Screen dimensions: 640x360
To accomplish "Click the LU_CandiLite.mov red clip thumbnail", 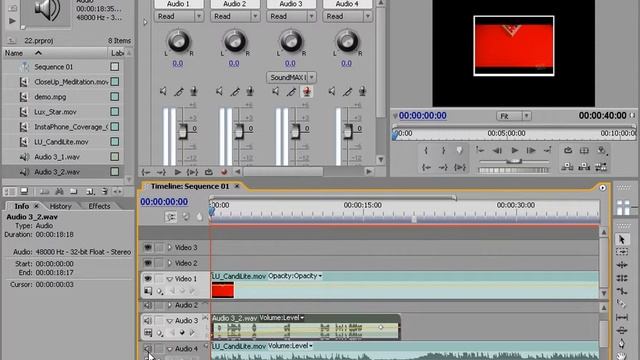I will (223, 290).
